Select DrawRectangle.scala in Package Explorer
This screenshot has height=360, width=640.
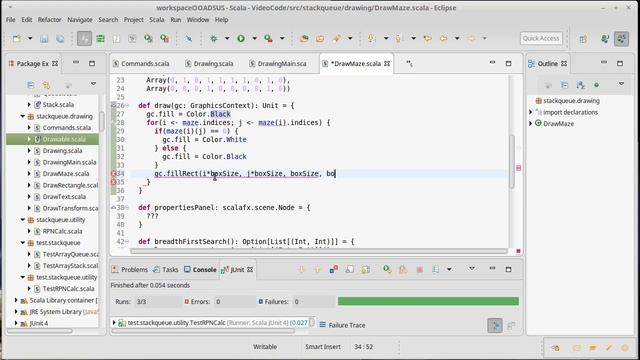(70, 185)
